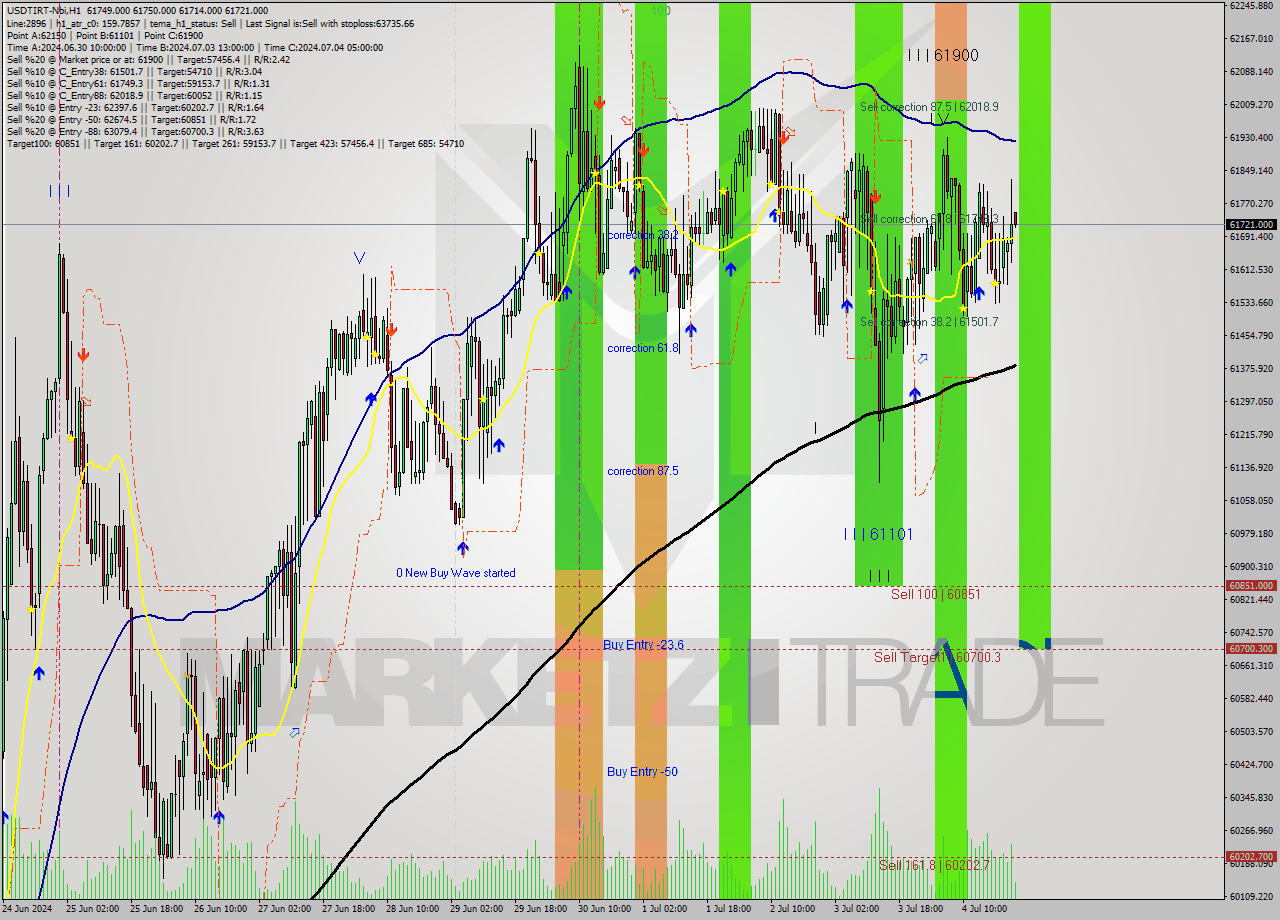Click the 'Line:2896' indicator status line
The width and height of the screenshot is (1280, 920).
[x=210, y=23]
